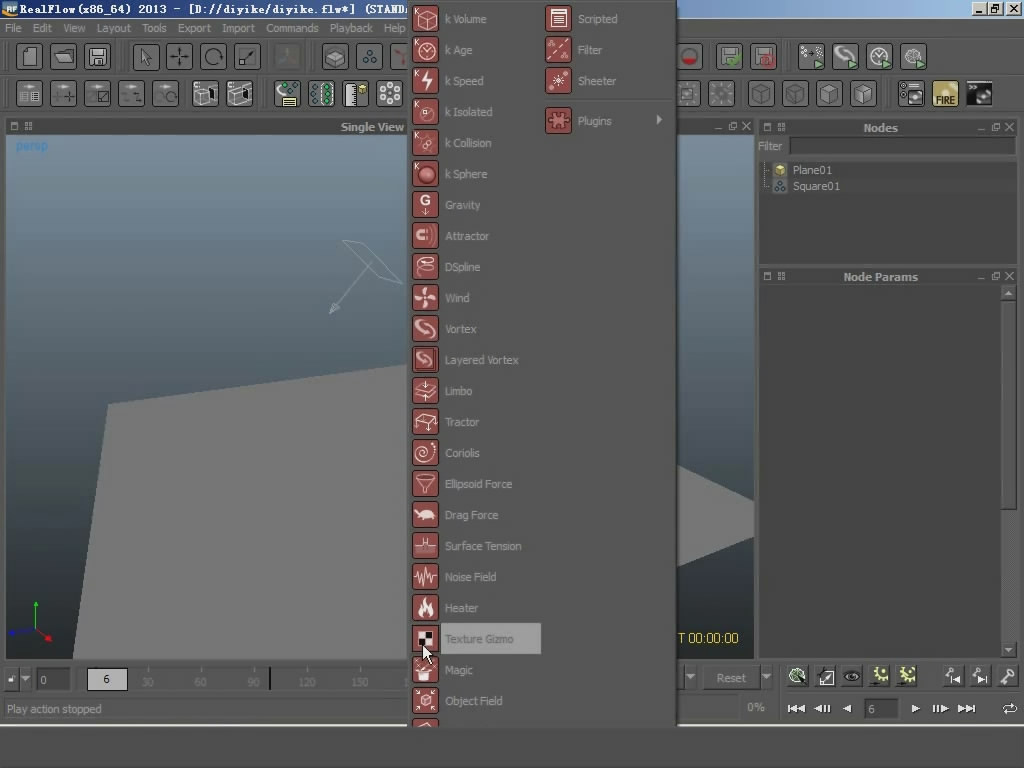This screenshot has height=768, width=1024.
Task: Click the Heater flame icon
Action: 425,608
